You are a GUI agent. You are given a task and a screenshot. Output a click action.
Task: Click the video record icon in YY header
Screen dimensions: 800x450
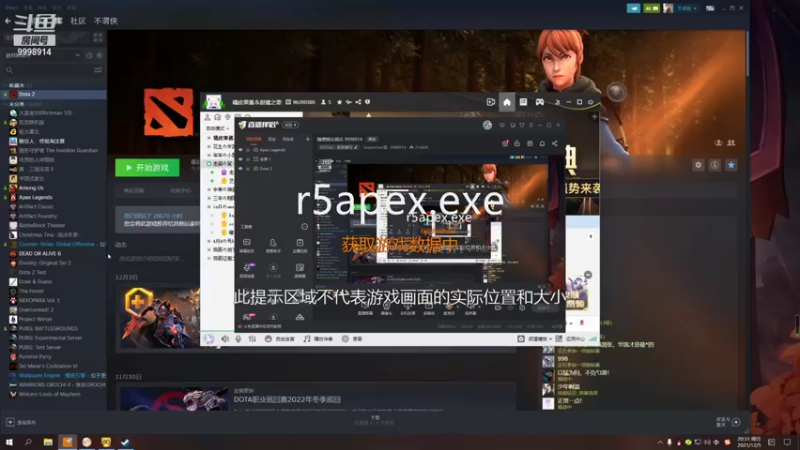(x=491, y=102)
